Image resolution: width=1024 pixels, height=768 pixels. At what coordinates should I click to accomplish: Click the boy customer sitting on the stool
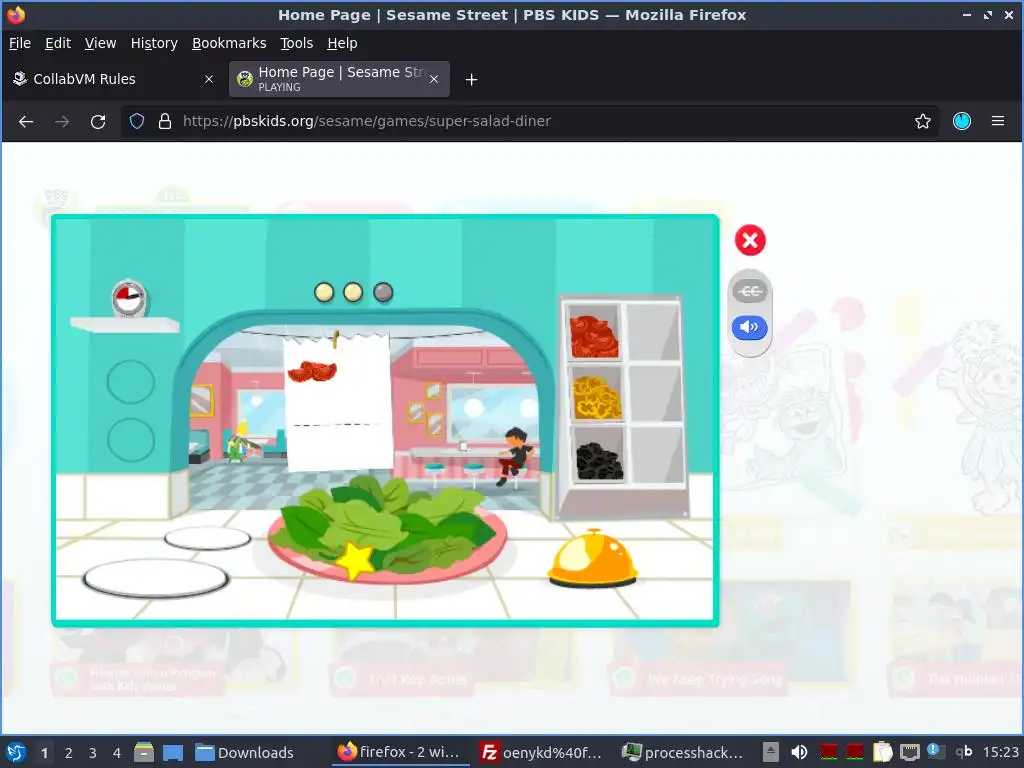click(516, 455)
